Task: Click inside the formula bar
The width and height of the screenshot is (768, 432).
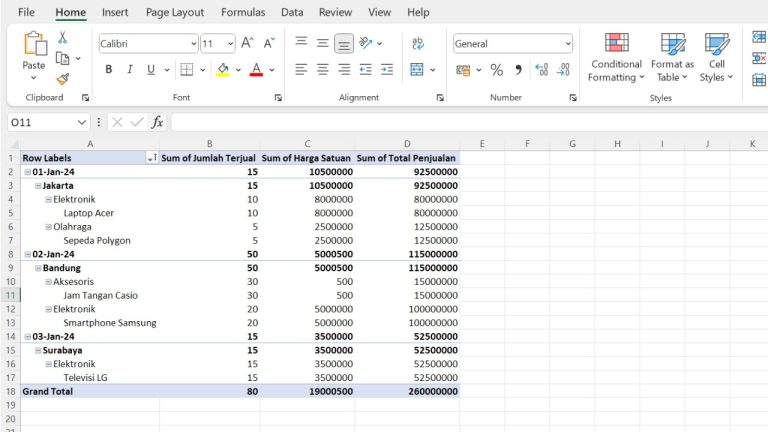Action: (469, 122)
